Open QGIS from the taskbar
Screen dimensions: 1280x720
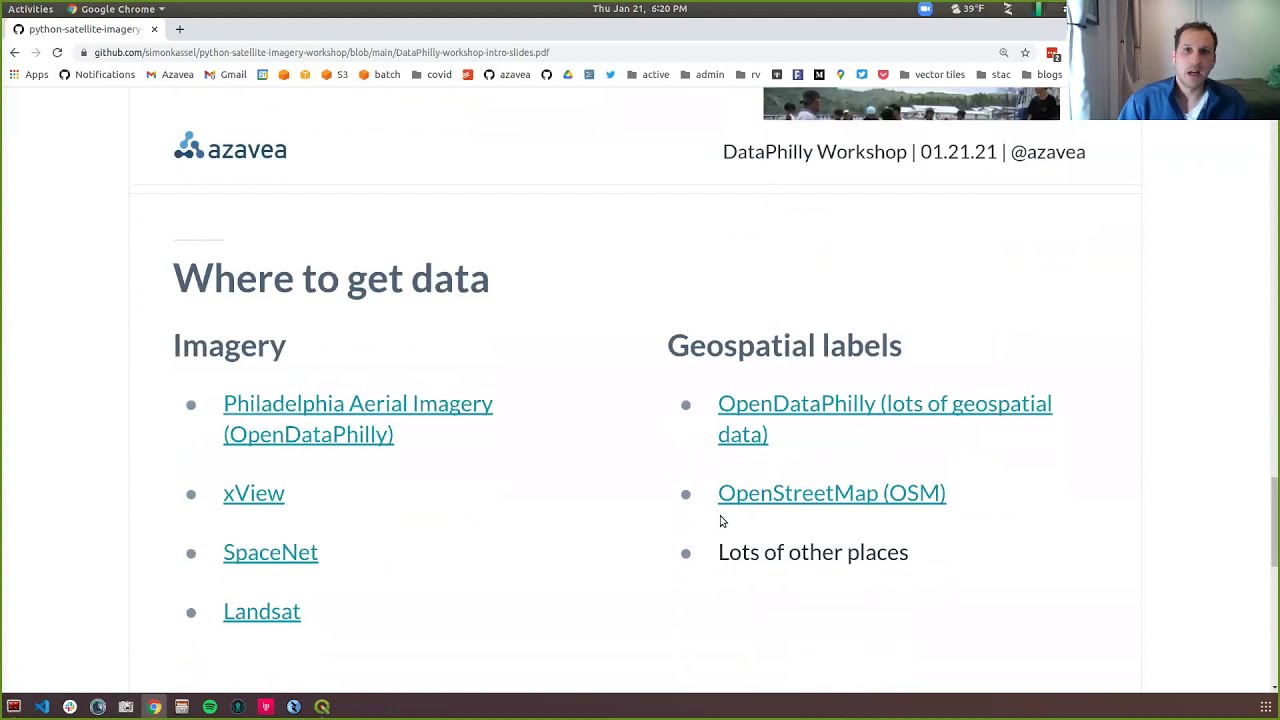pos(322,707)
